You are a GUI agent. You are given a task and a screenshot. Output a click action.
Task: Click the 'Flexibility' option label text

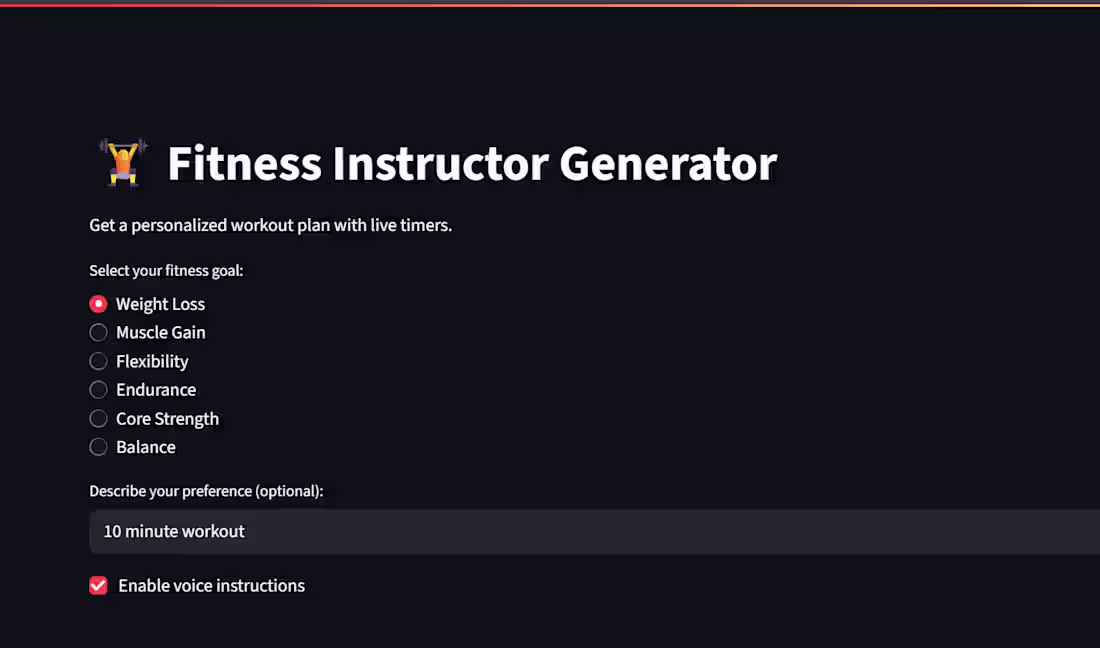tap(152, 361)
